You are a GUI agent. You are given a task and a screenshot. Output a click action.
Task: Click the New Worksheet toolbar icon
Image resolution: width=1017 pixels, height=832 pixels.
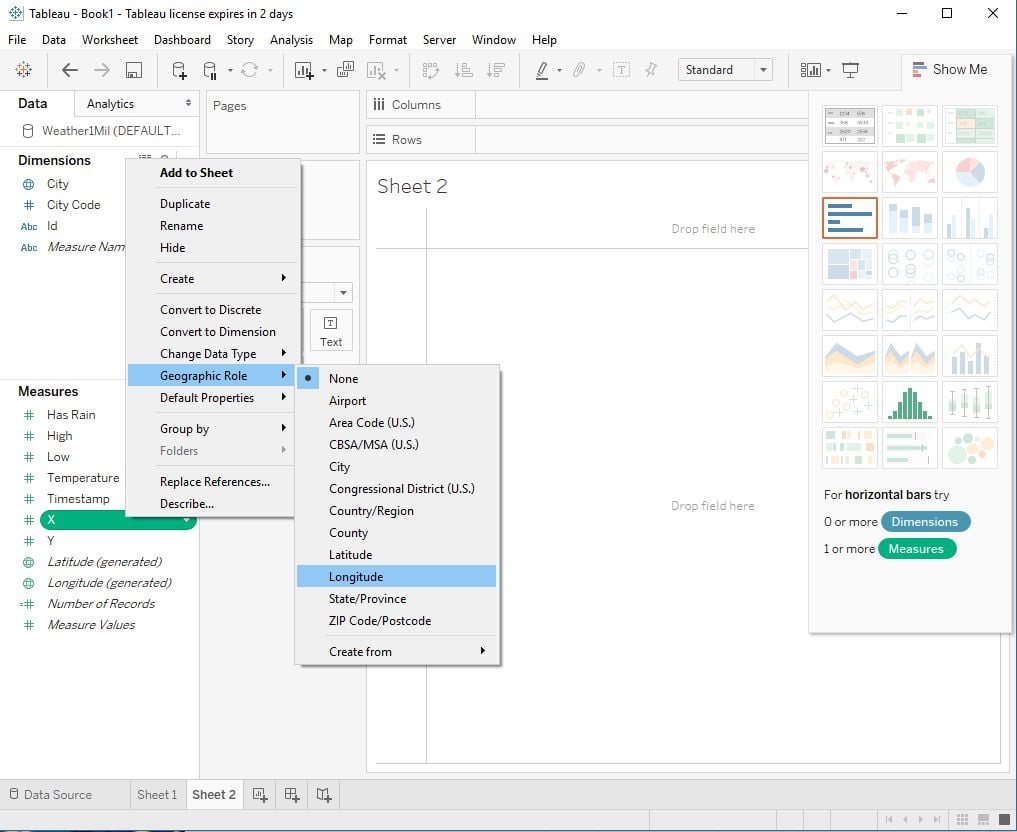(x=304, y=70)
